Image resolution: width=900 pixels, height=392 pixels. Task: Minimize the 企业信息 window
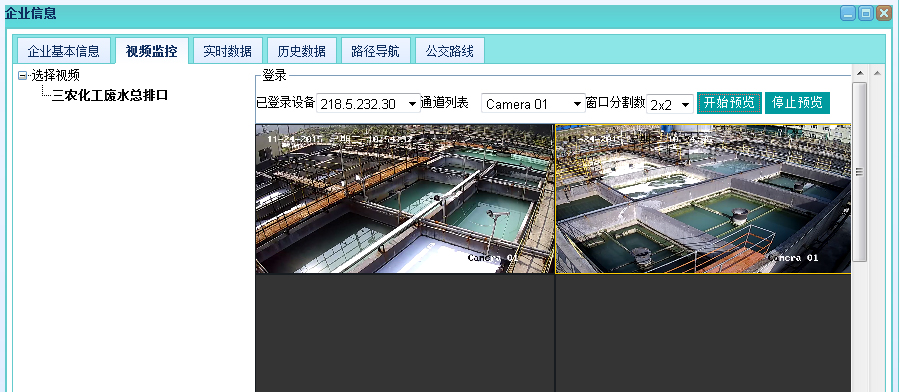(848, 13)
